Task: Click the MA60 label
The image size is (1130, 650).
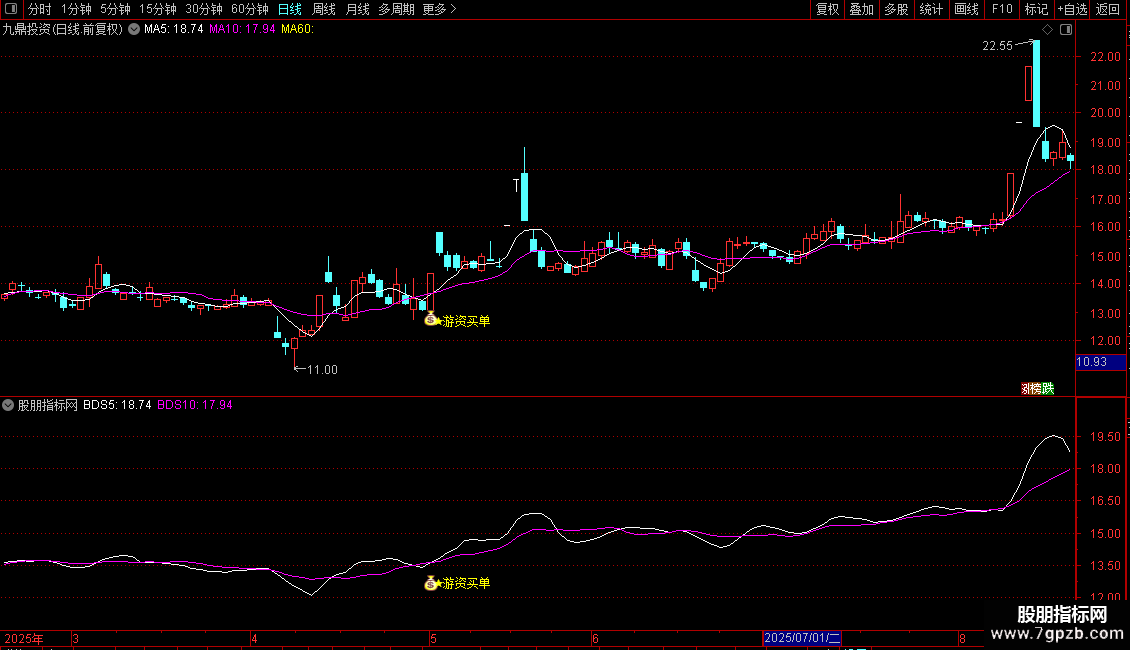Action: [x=298, y=29]
